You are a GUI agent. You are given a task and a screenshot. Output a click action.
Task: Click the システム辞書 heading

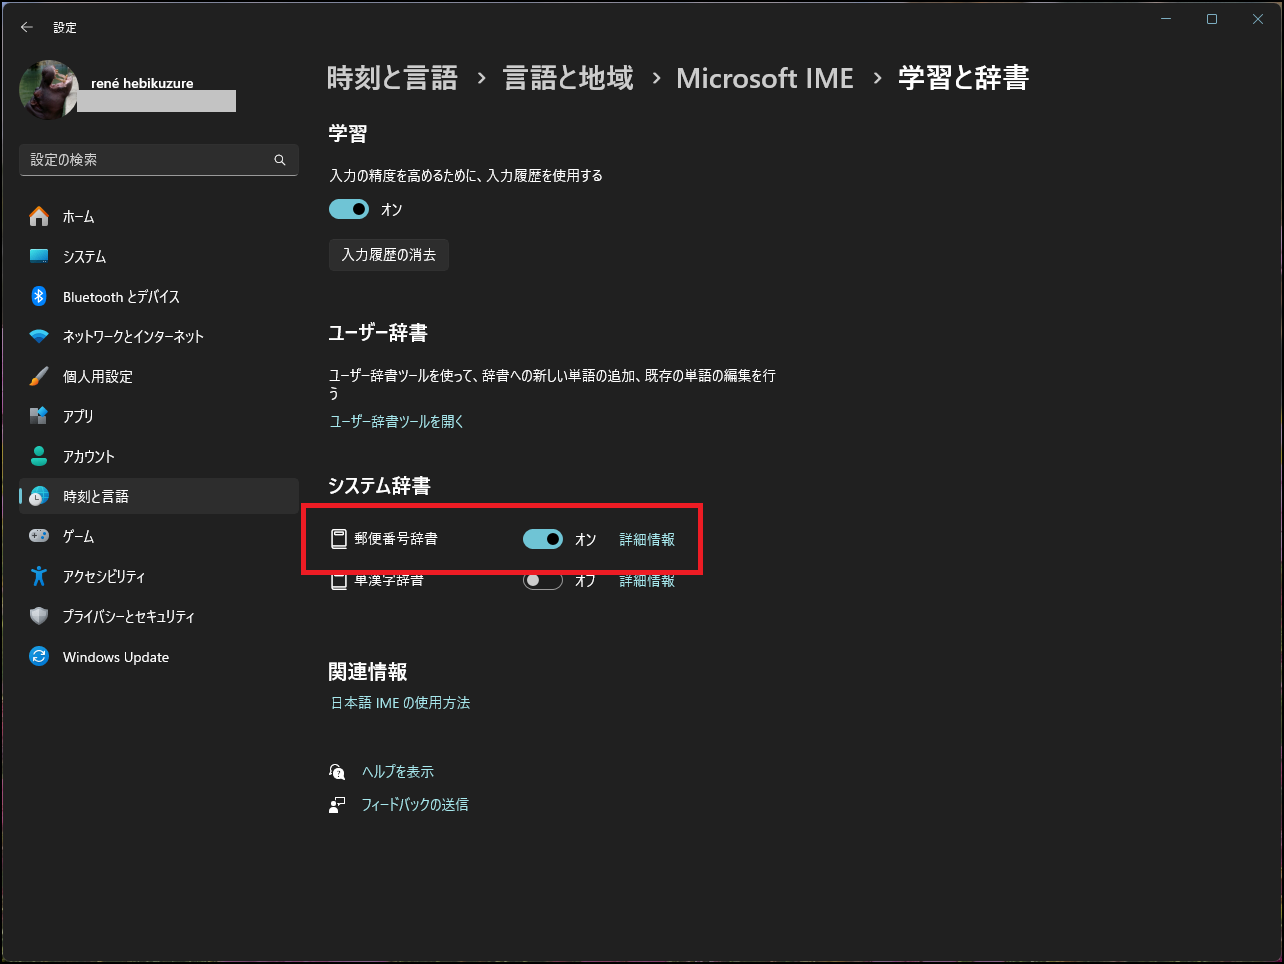tap(380, 486)
